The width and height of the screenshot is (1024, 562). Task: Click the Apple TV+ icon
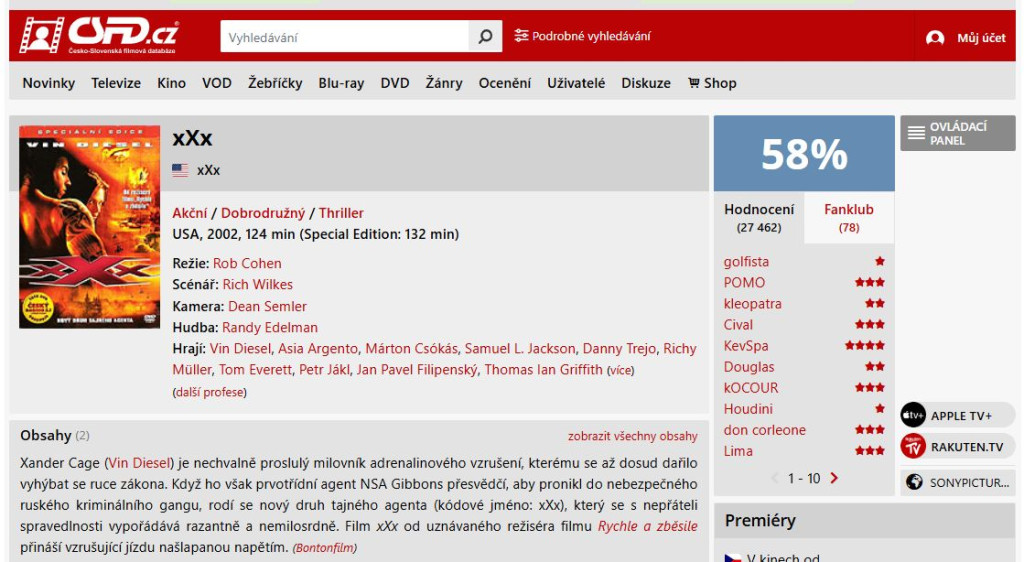[913, 415]
